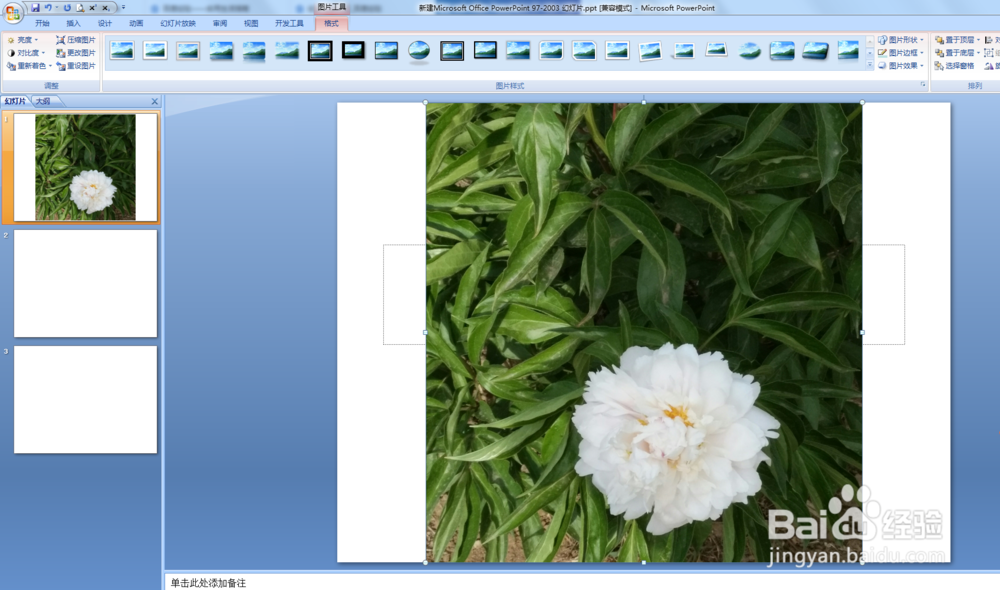Screen dimensions: 1000x590
Task: Apply the perspective shadow white picture style
Action: (684, 50)
